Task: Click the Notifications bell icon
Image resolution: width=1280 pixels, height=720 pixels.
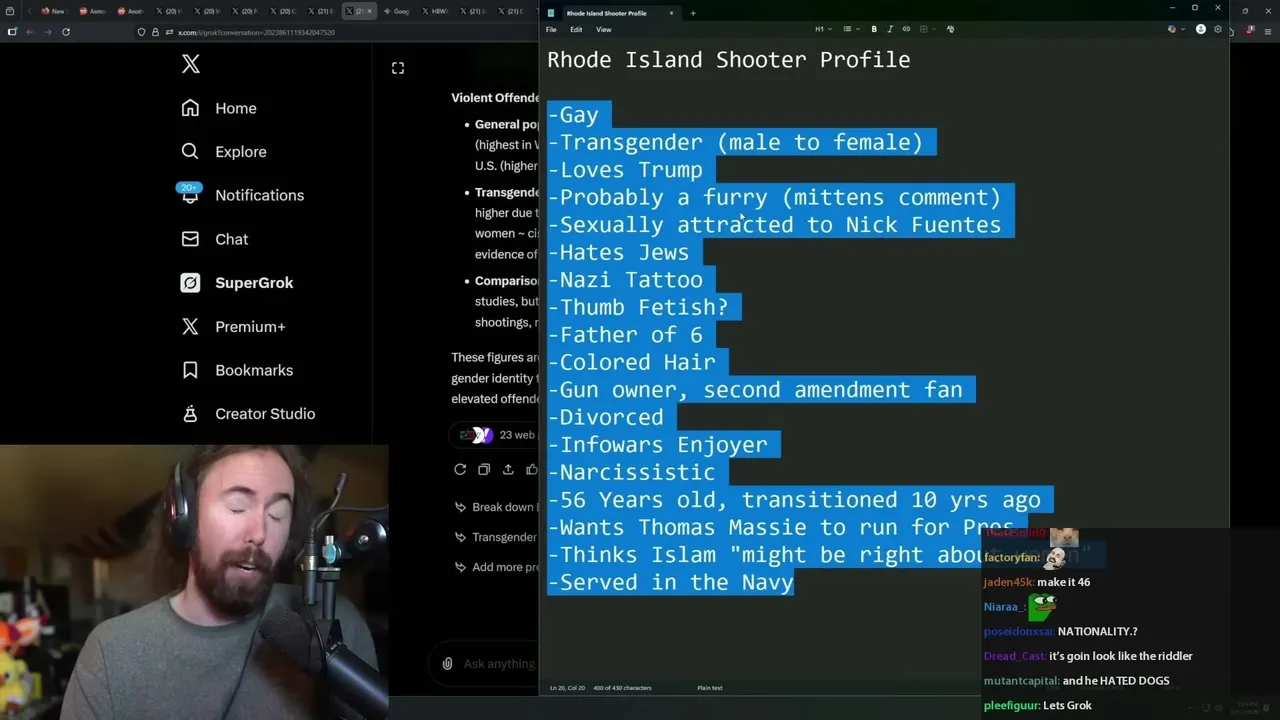Action: click(x=190, y=195)
